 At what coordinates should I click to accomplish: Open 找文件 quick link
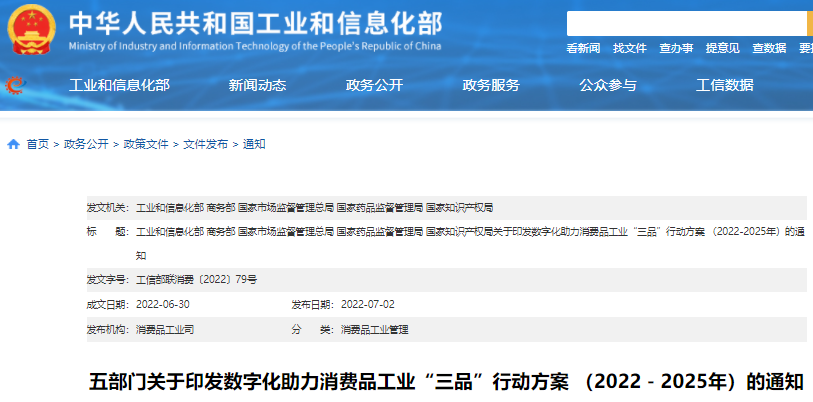coord(629,48)
